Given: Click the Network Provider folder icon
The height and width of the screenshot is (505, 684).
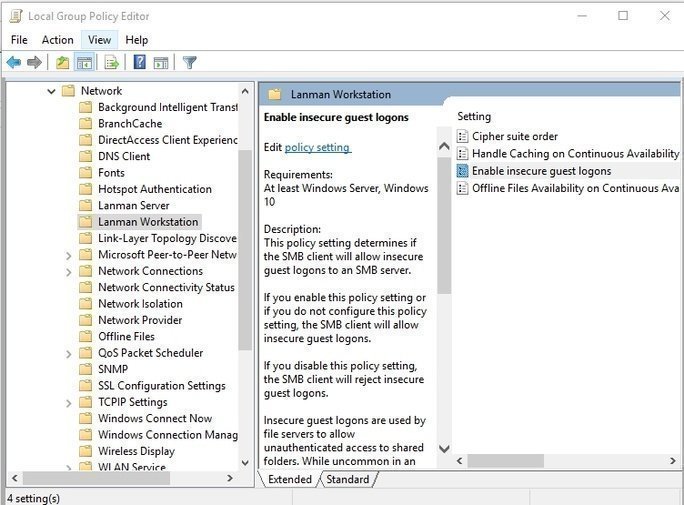Looking at the screenshot, I should [86, 320].
